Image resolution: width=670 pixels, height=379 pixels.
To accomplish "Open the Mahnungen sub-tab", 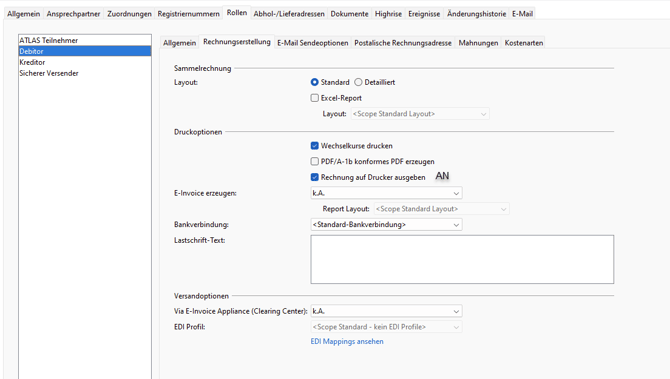I will [478, 43].
